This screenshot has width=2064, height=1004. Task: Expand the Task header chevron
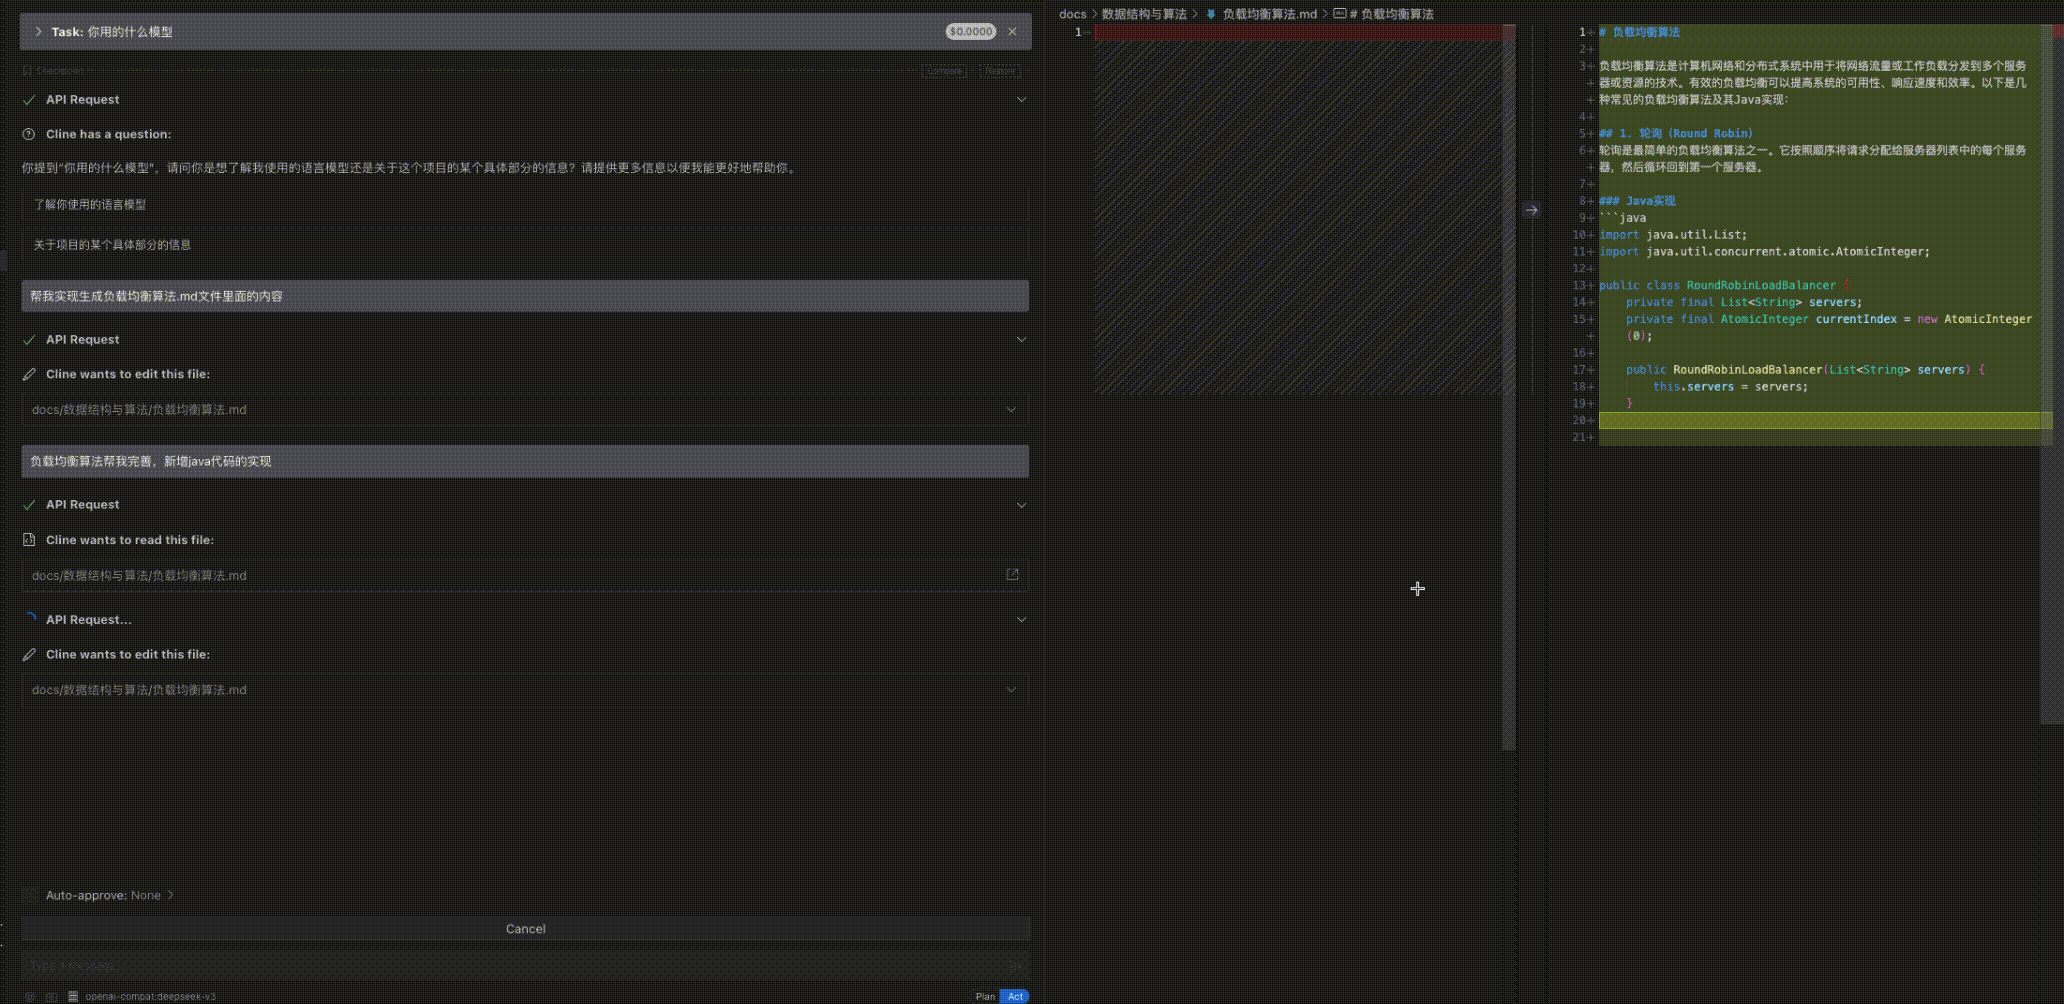pos(37,31)
